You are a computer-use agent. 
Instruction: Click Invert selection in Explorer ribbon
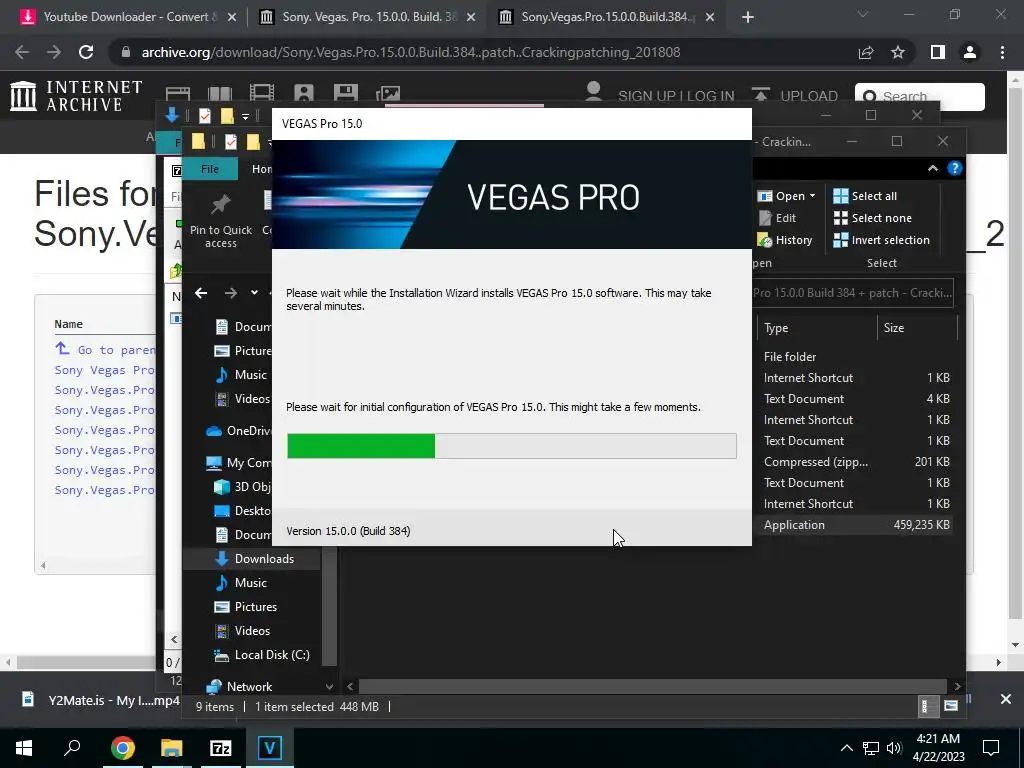pos(882,240)
